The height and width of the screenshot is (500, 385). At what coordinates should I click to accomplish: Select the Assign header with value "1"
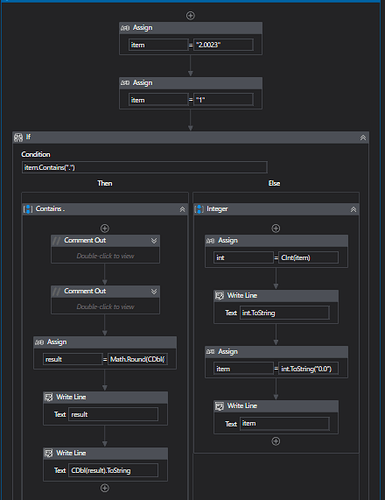[x=191, y=83]
